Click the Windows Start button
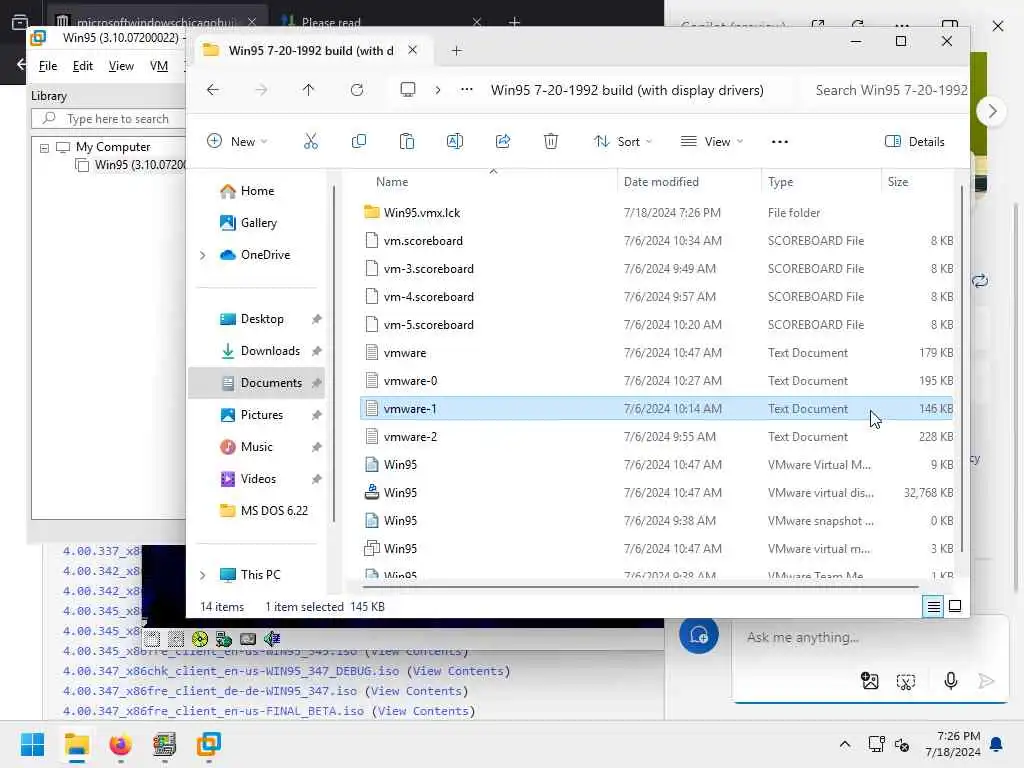This screenshot has height=768, width=1024. click(33, 744)
